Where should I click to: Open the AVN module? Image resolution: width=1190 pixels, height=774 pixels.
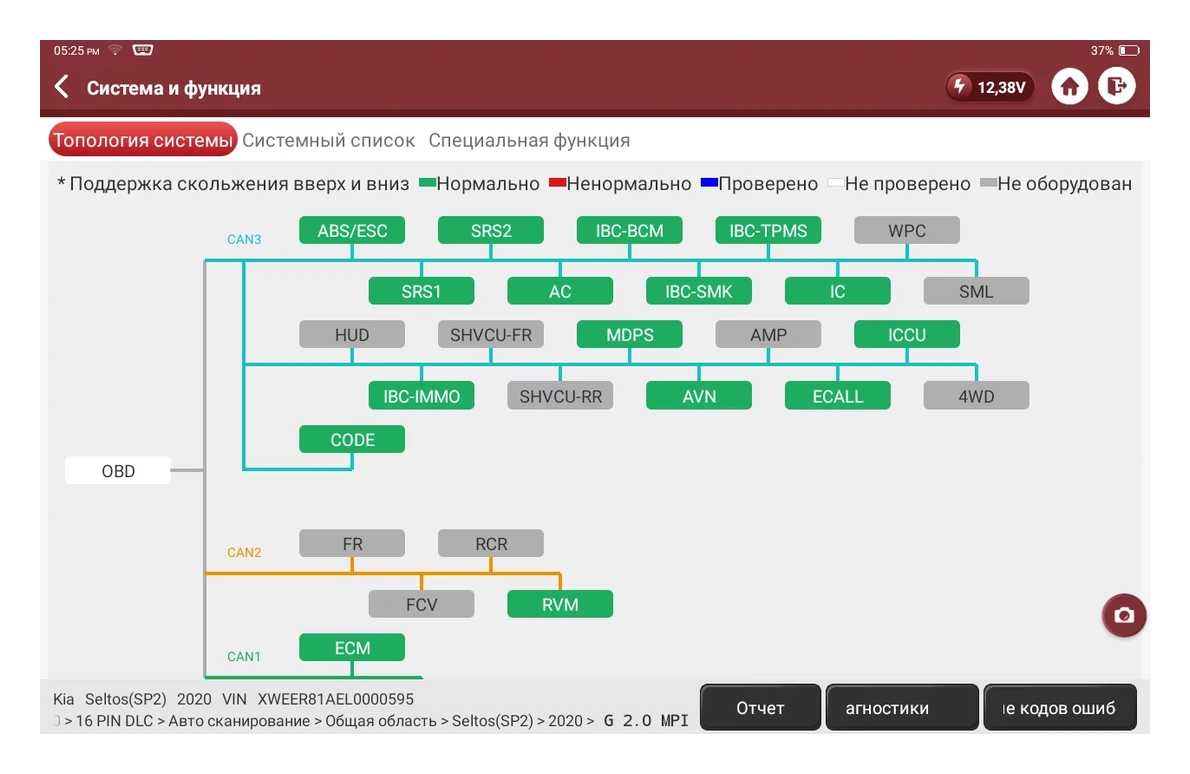699,395
